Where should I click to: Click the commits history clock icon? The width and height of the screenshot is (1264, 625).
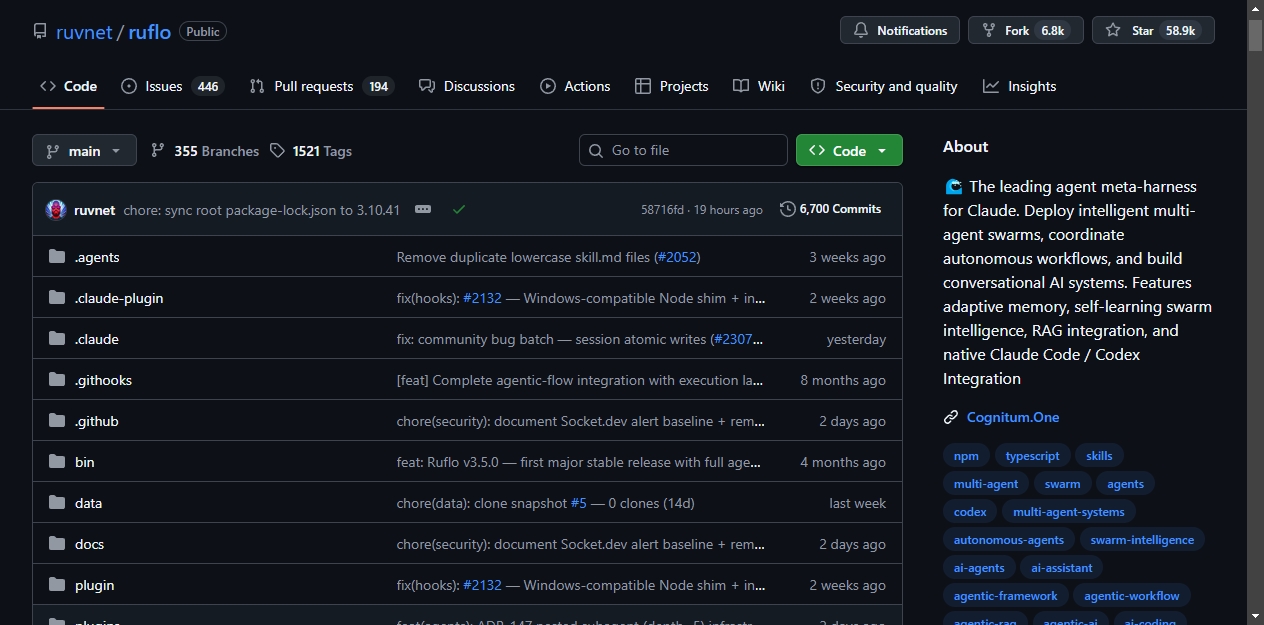788,209
